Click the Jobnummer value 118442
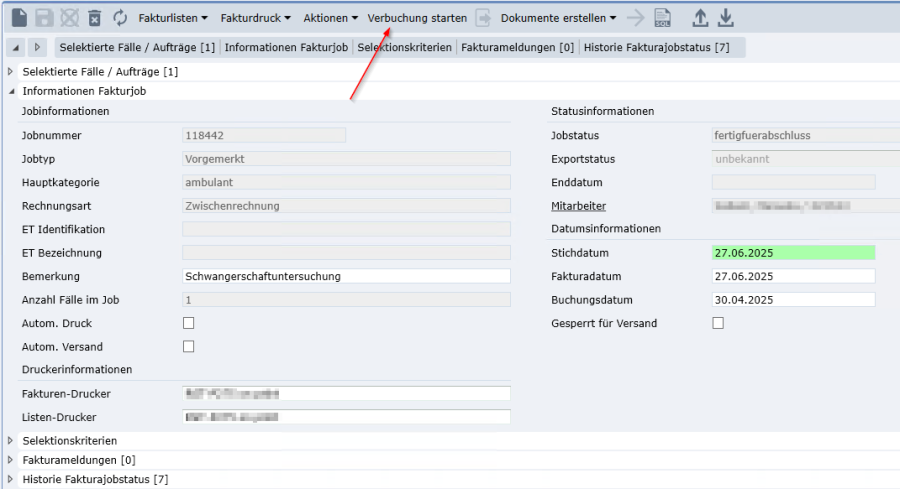 [x=264, y=135]
